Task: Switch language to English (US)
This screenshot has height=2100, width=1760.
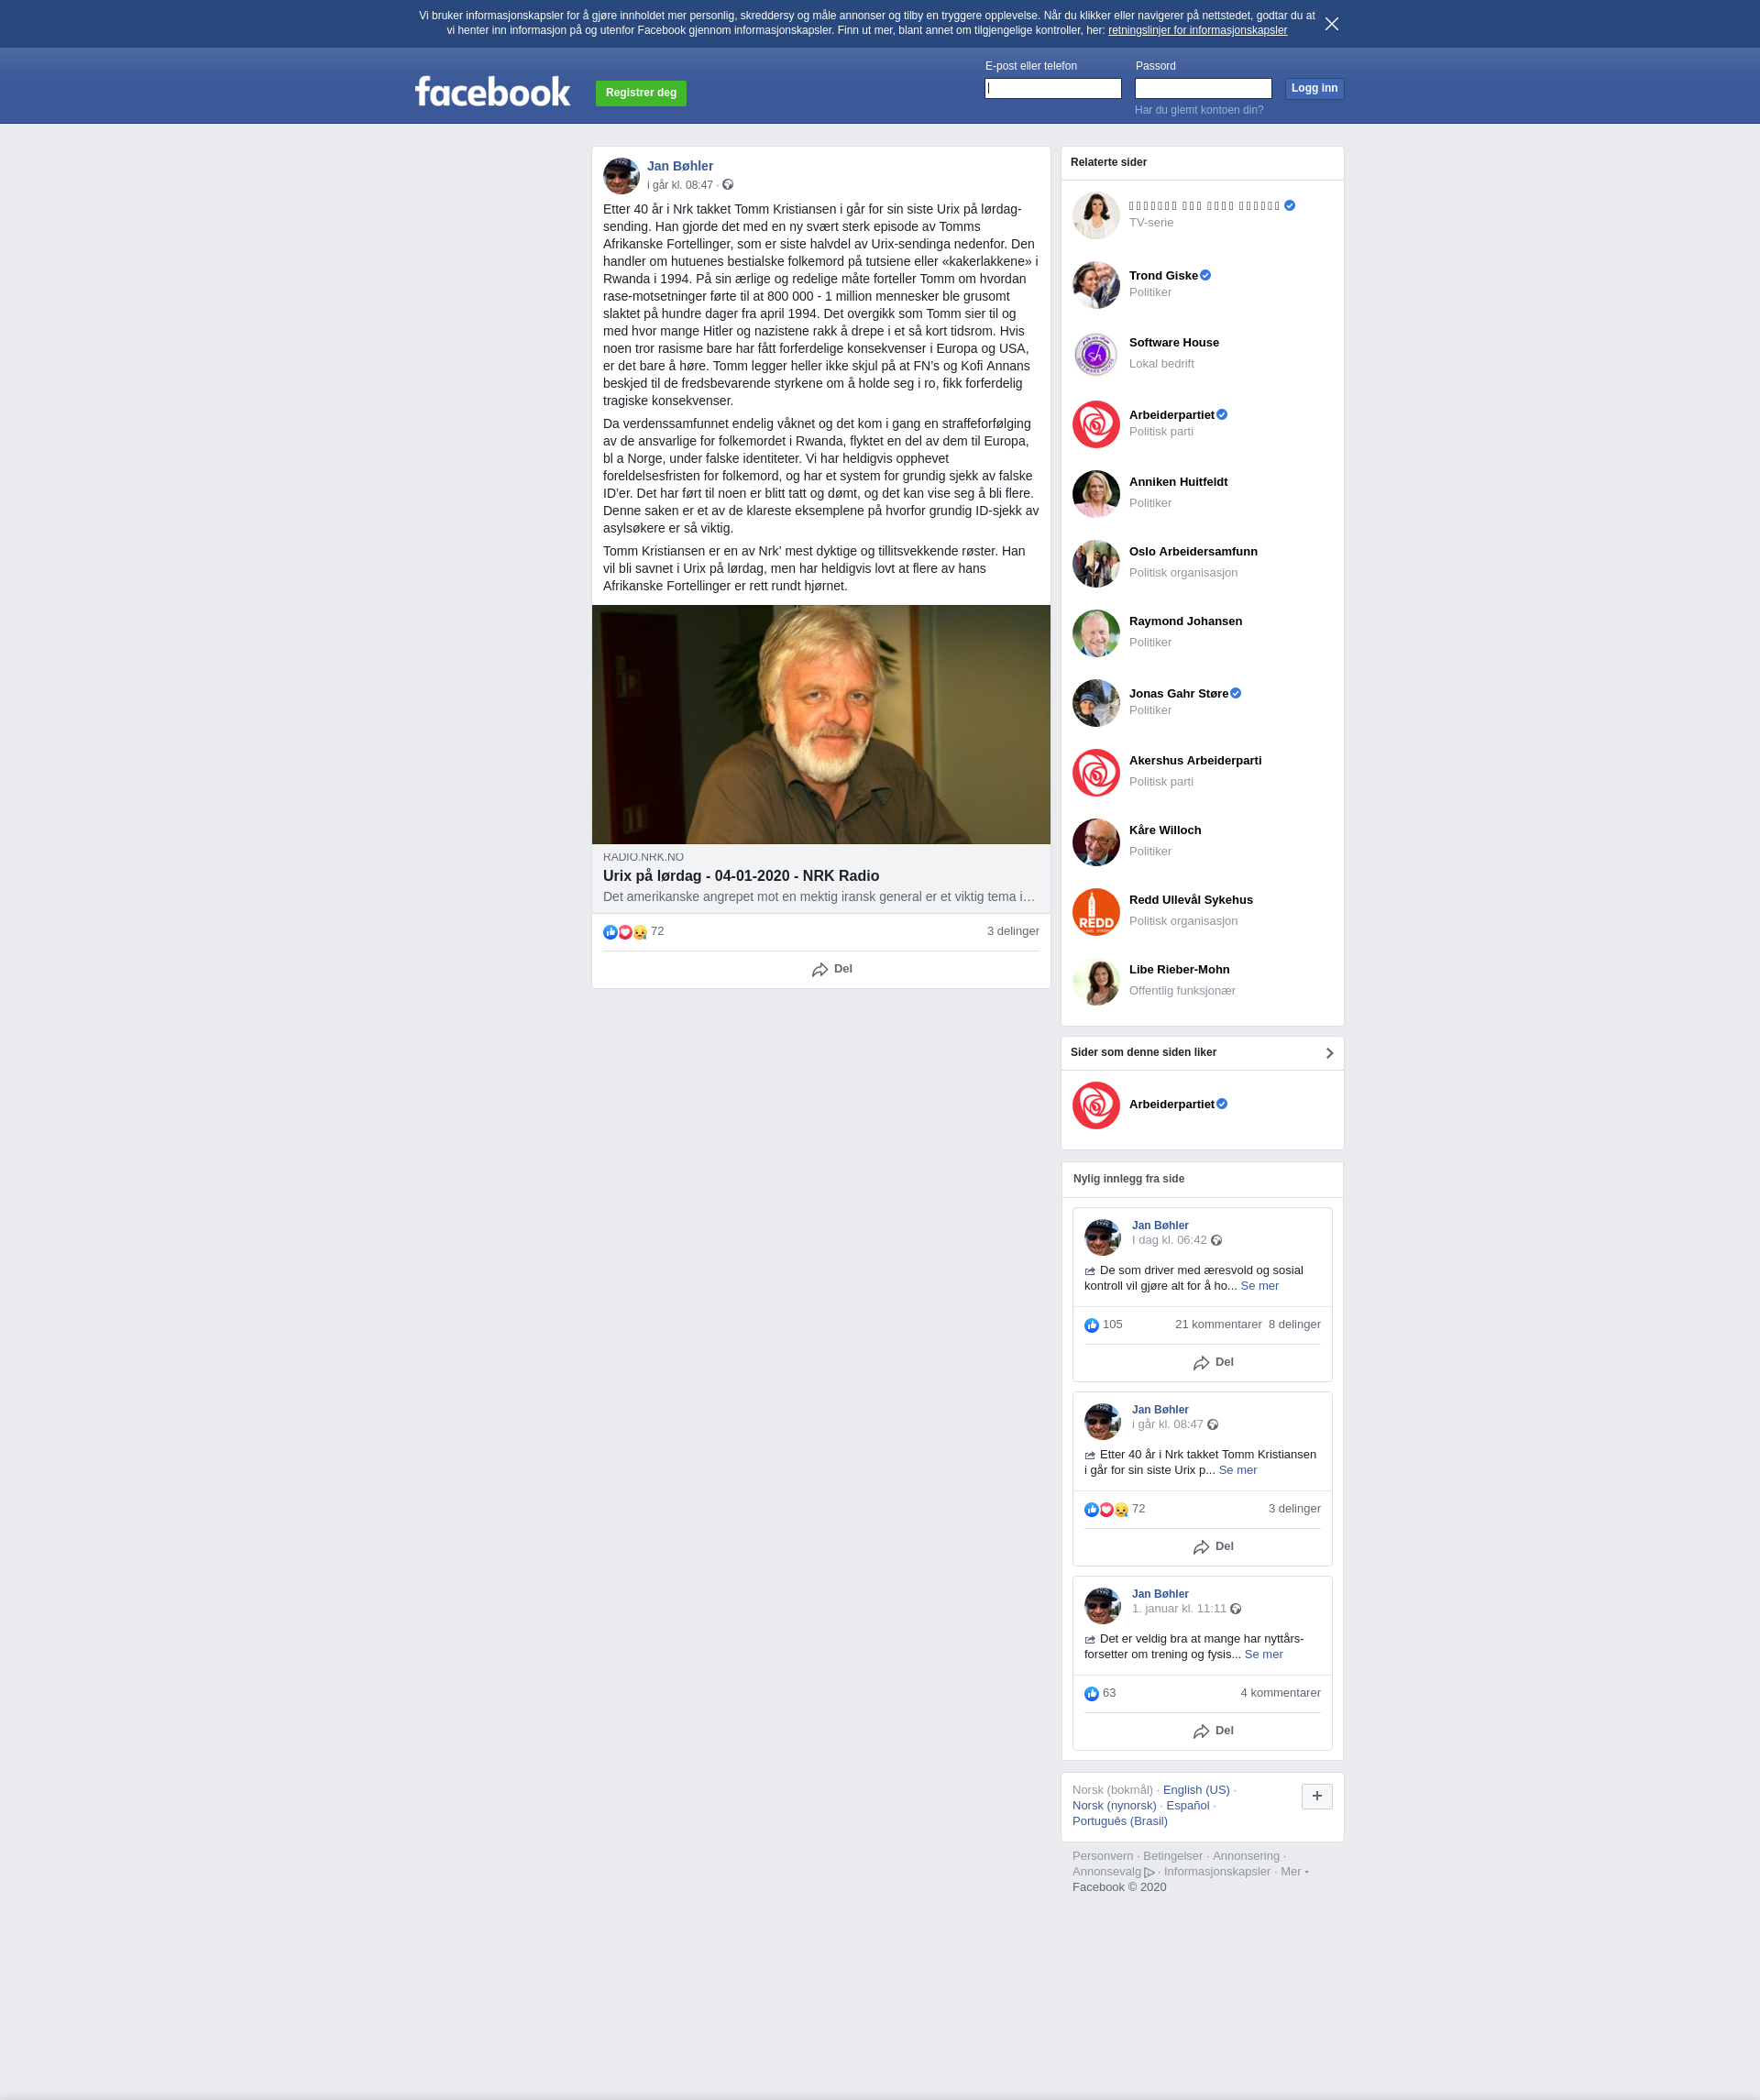Action: tap(1196, 1790)
